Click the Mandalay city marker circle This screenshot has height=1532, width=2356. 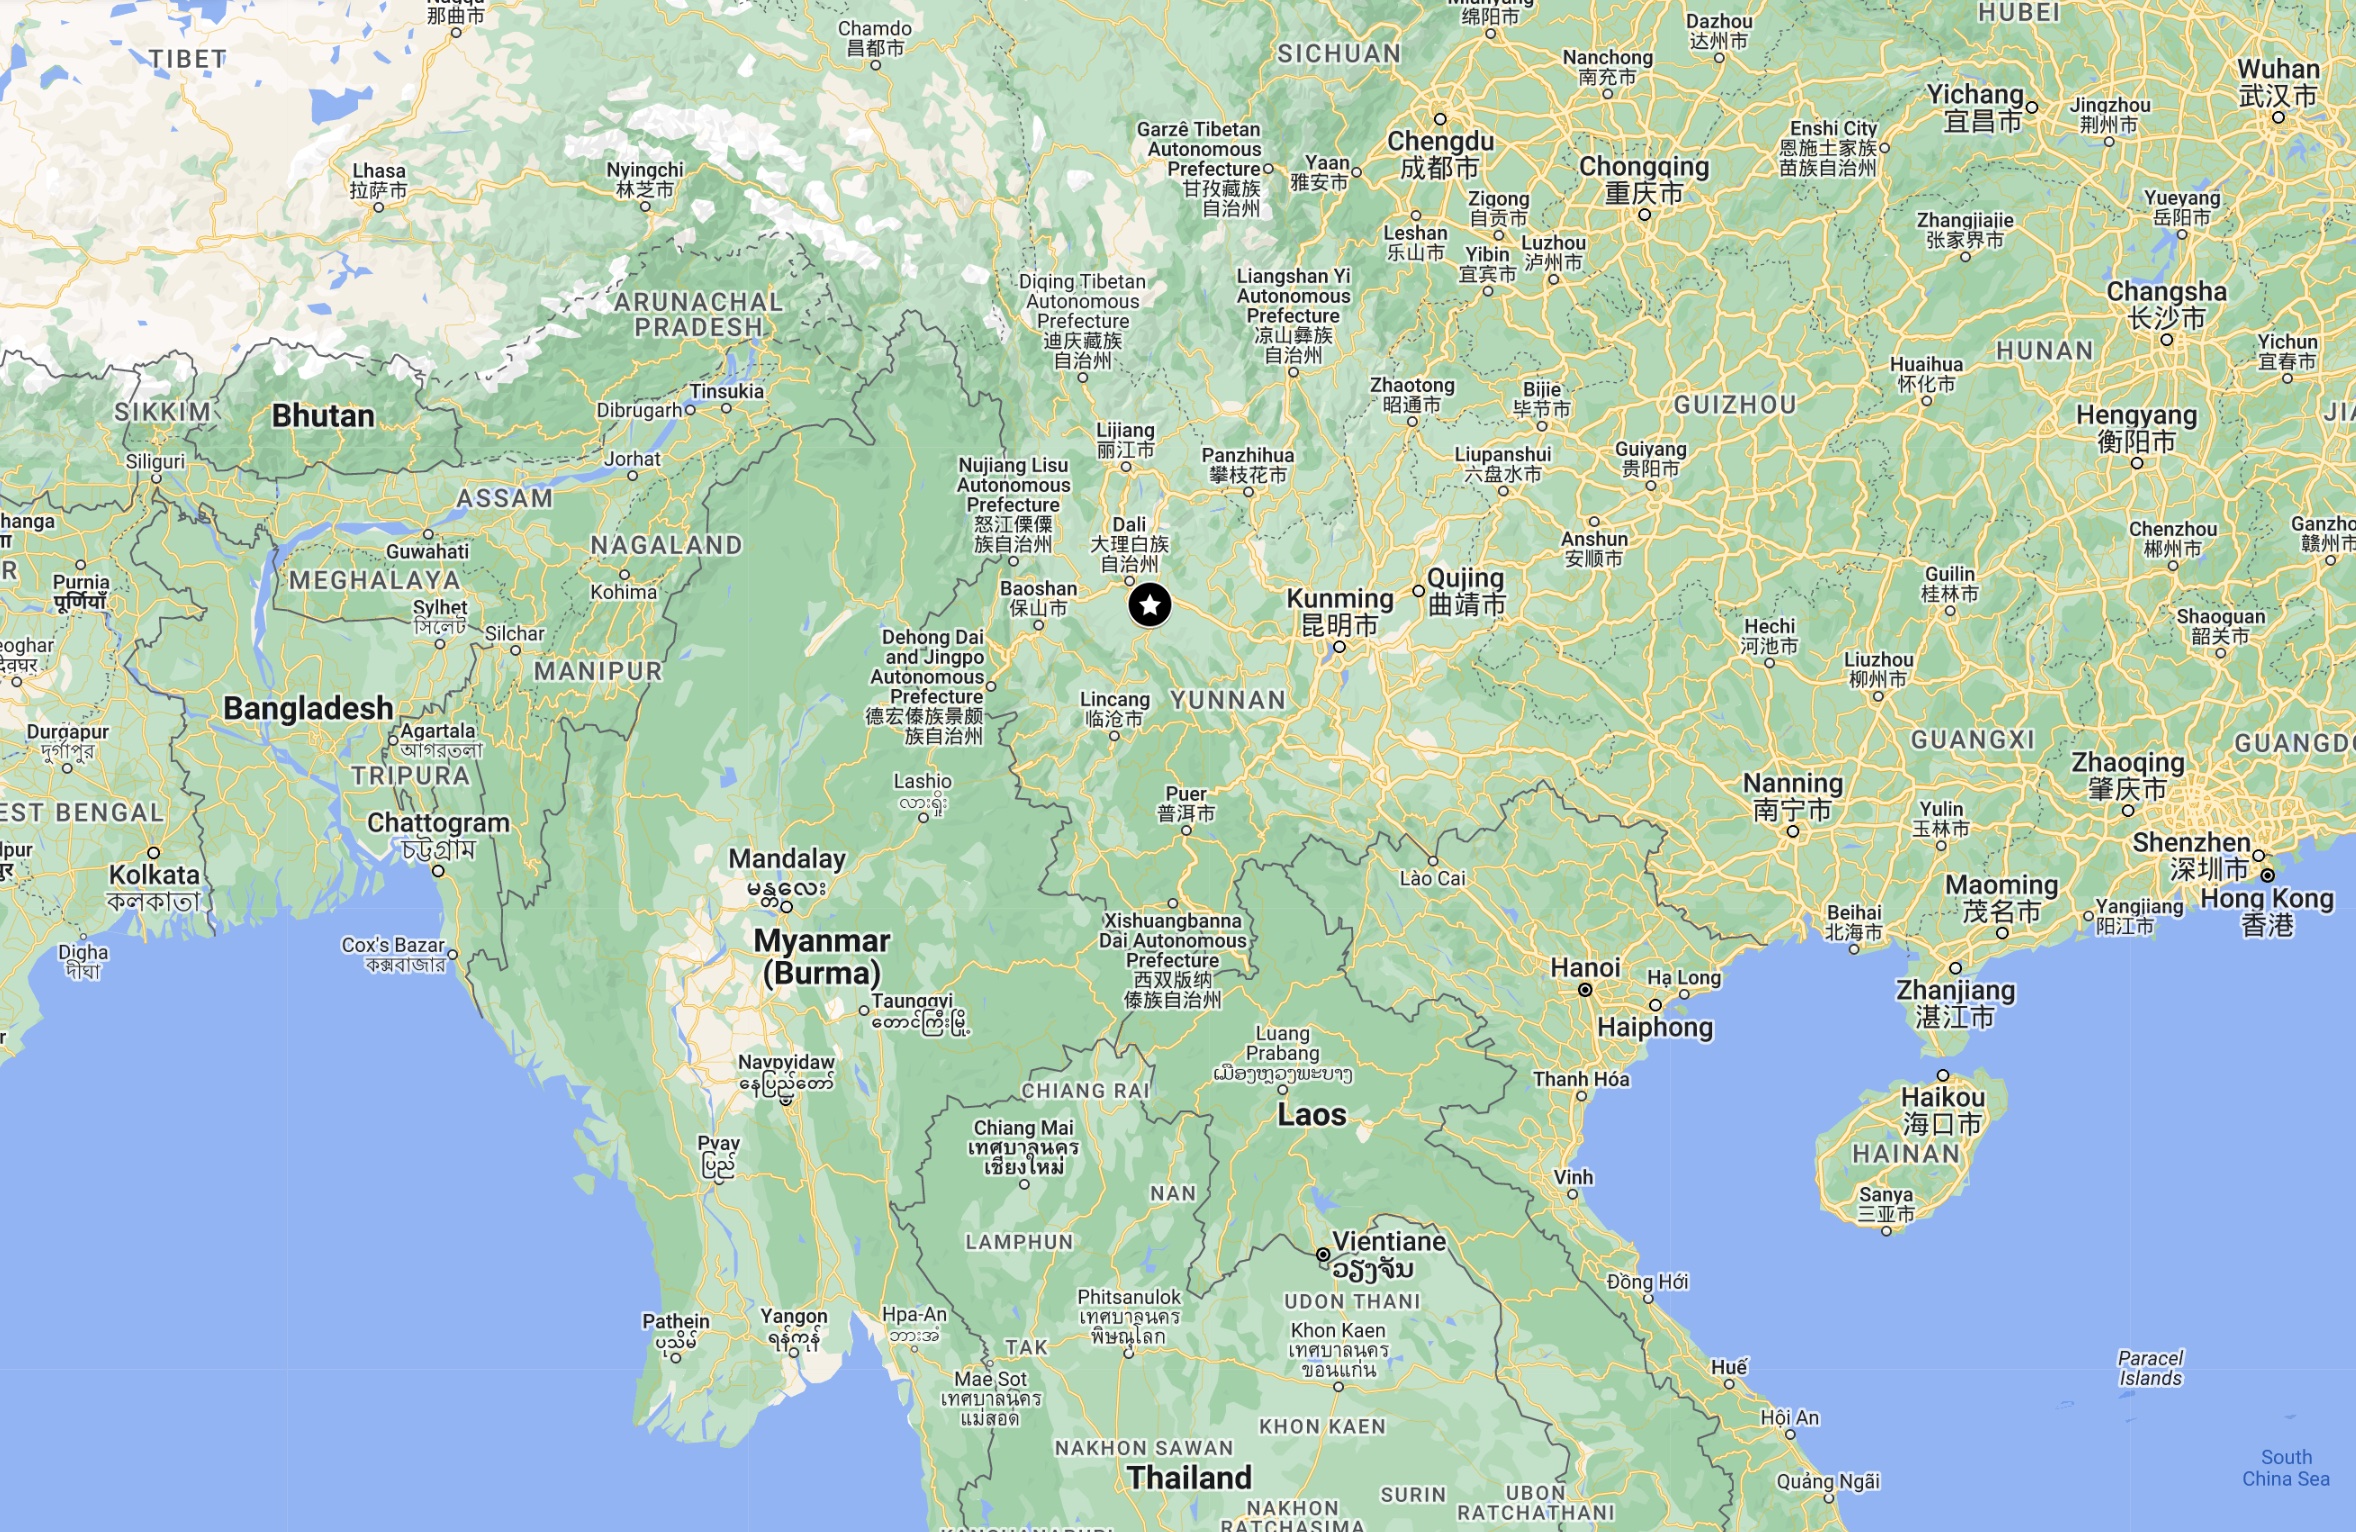coord(787,907)
